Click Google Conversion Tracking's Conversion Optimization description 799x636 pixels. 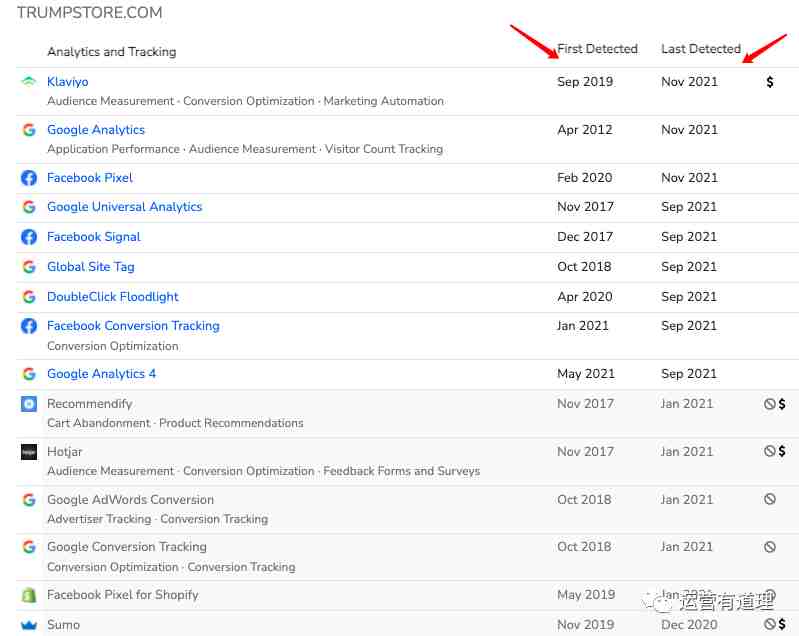pos(113,567)
